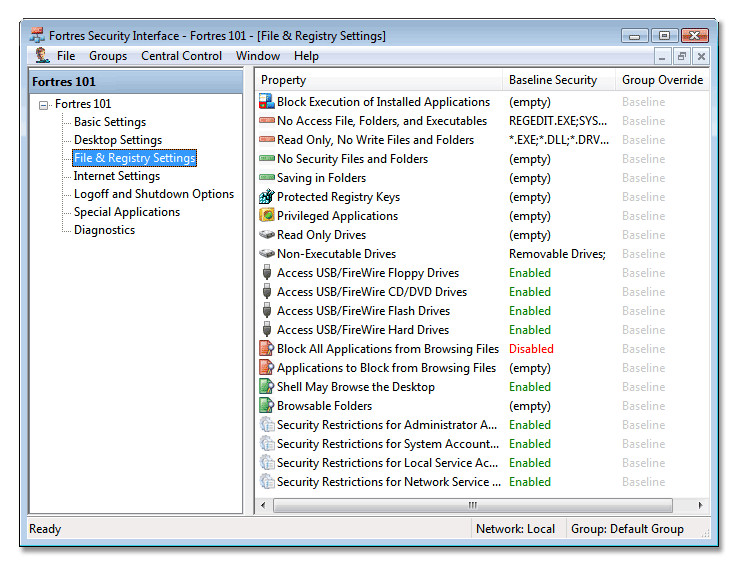Click the red Disabled value
The width and height of the screenshot is (744, 574).
click(x=531, y=349)
